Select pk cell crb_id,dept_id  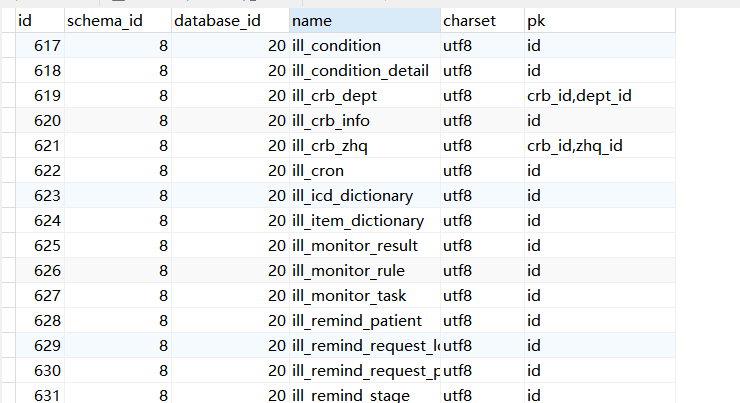point(600,96)
